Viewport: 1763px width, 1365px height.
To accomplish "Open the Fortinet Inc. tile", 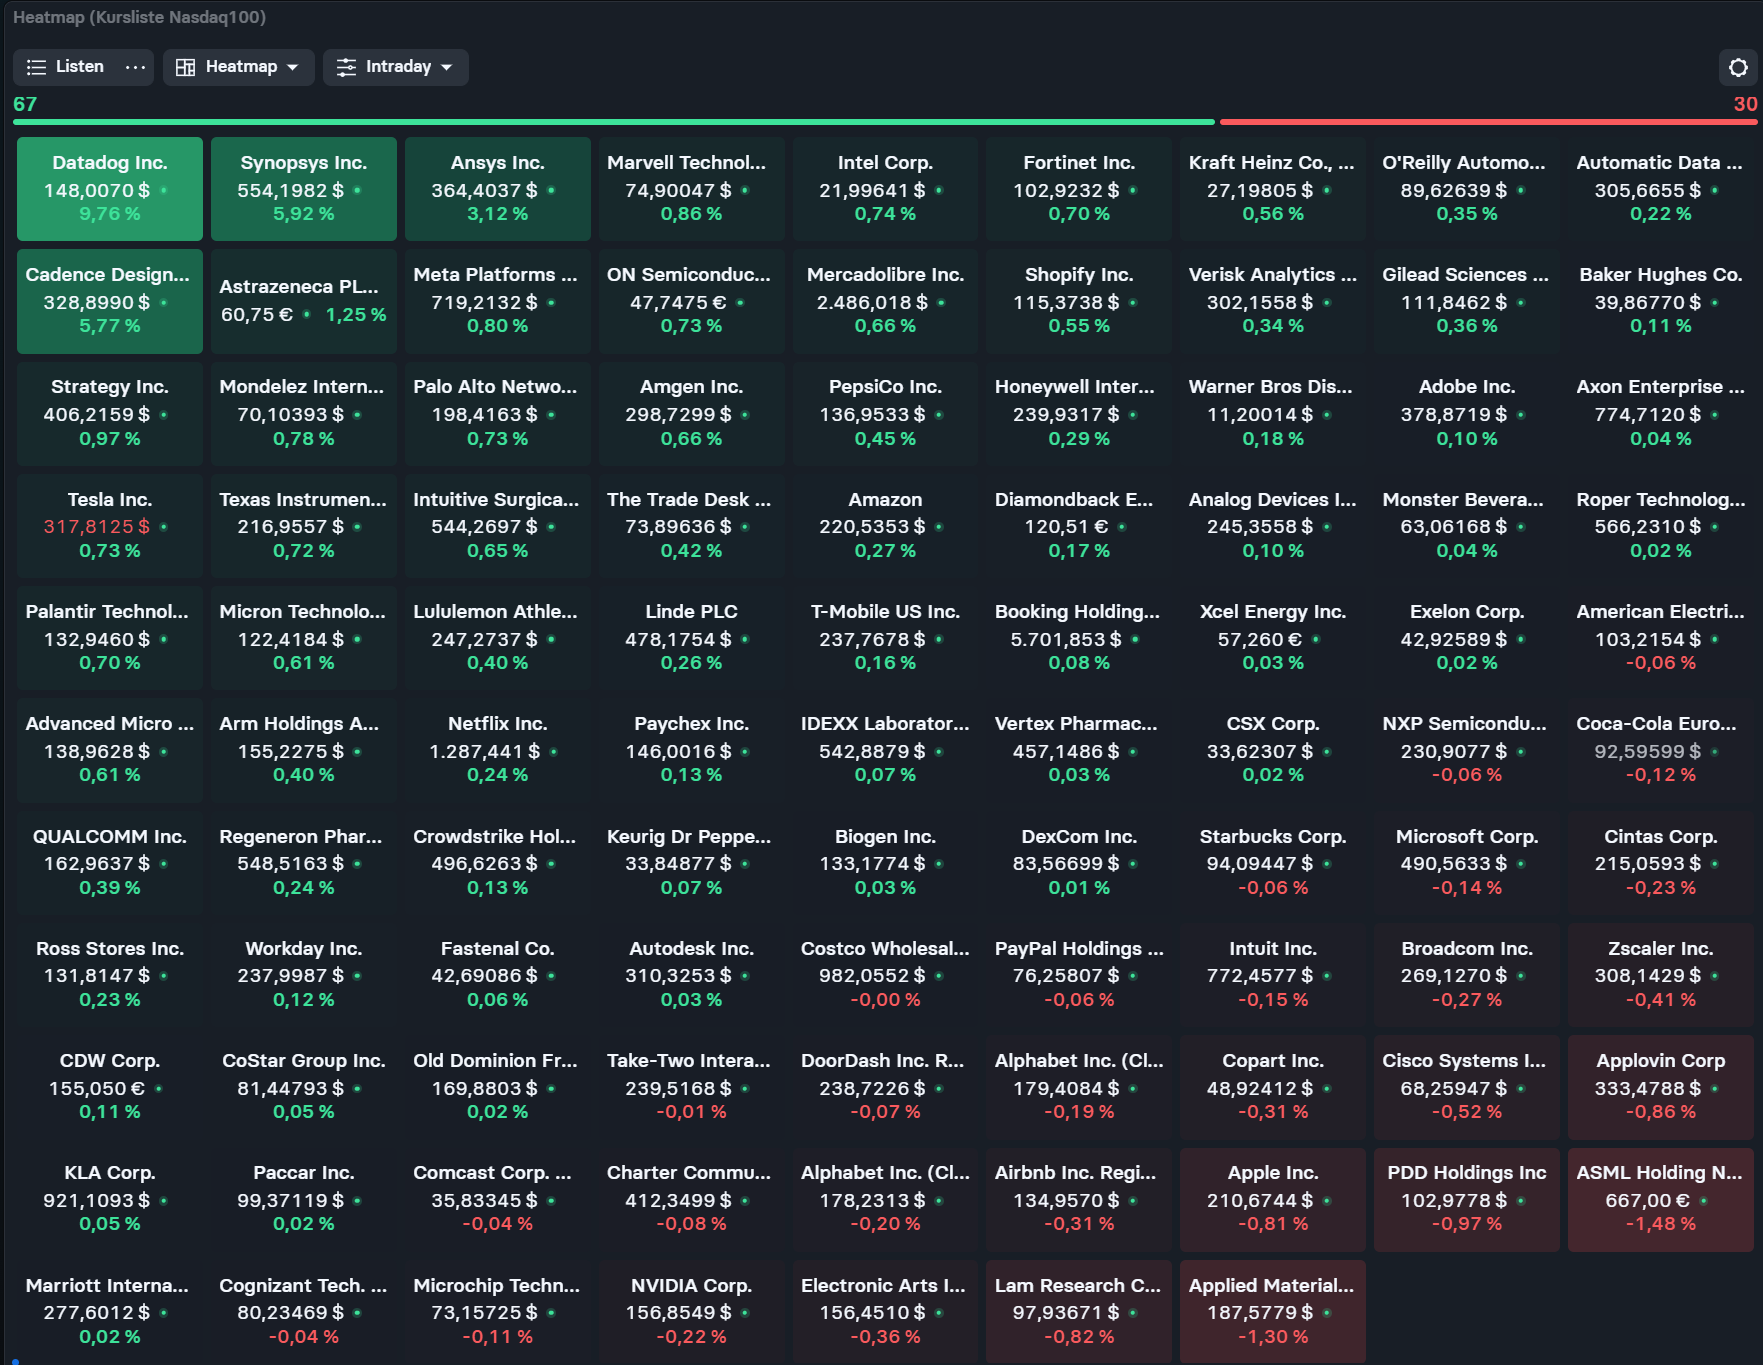I will [1079, 189].
